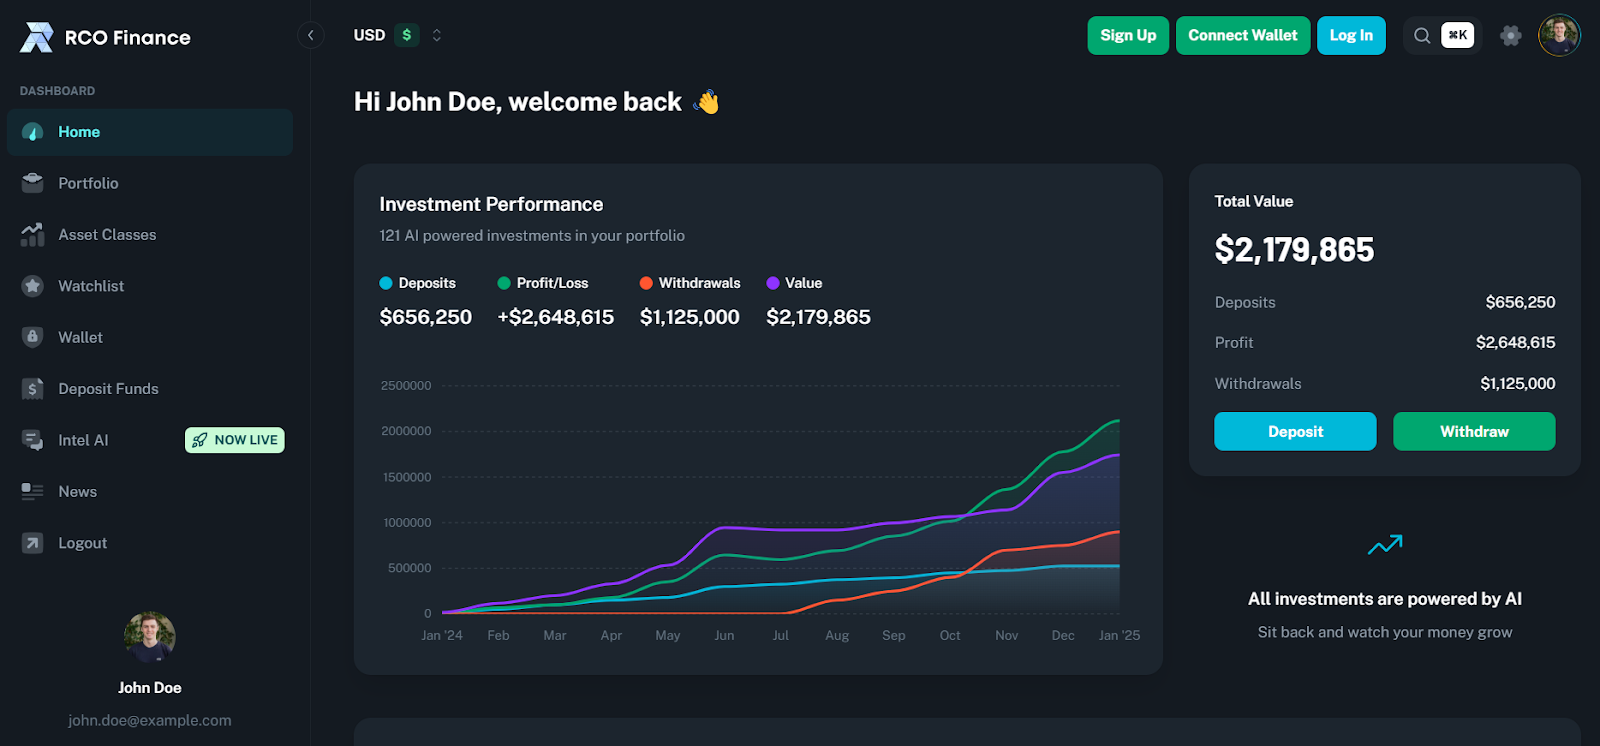Image resolution: width=1600 pixels, height=746 pixels.
Task: Open the USD currency dropdown
Action: tap(397, 35)
